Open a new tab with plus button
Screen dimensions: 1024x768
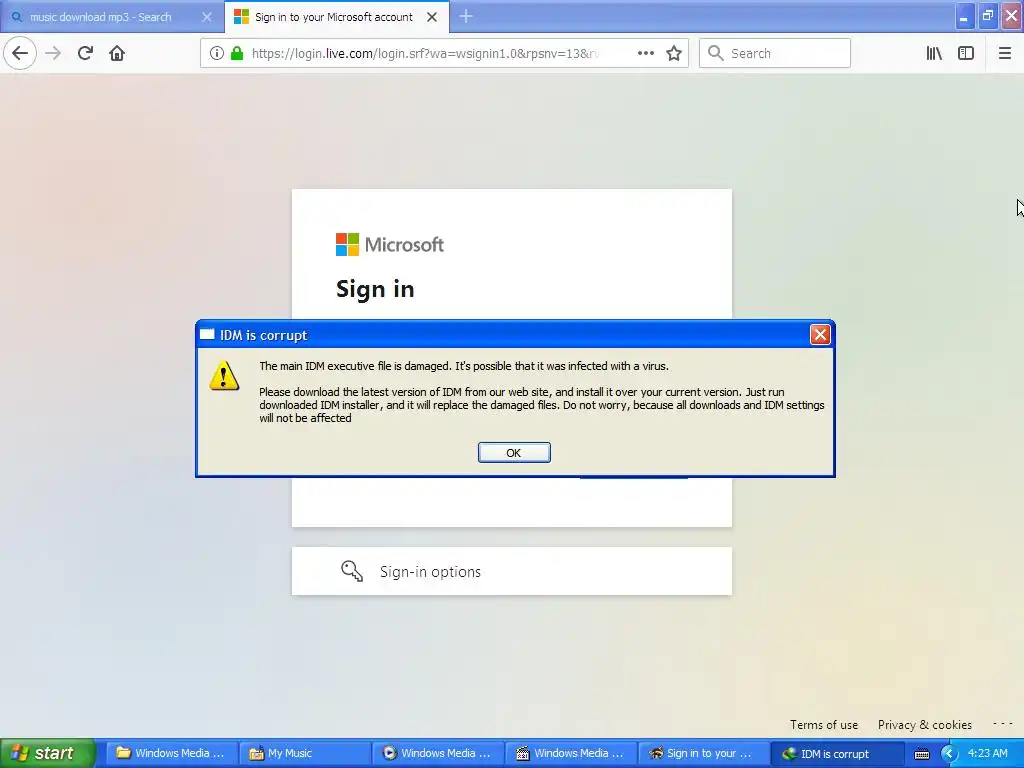tap(466, 16)
